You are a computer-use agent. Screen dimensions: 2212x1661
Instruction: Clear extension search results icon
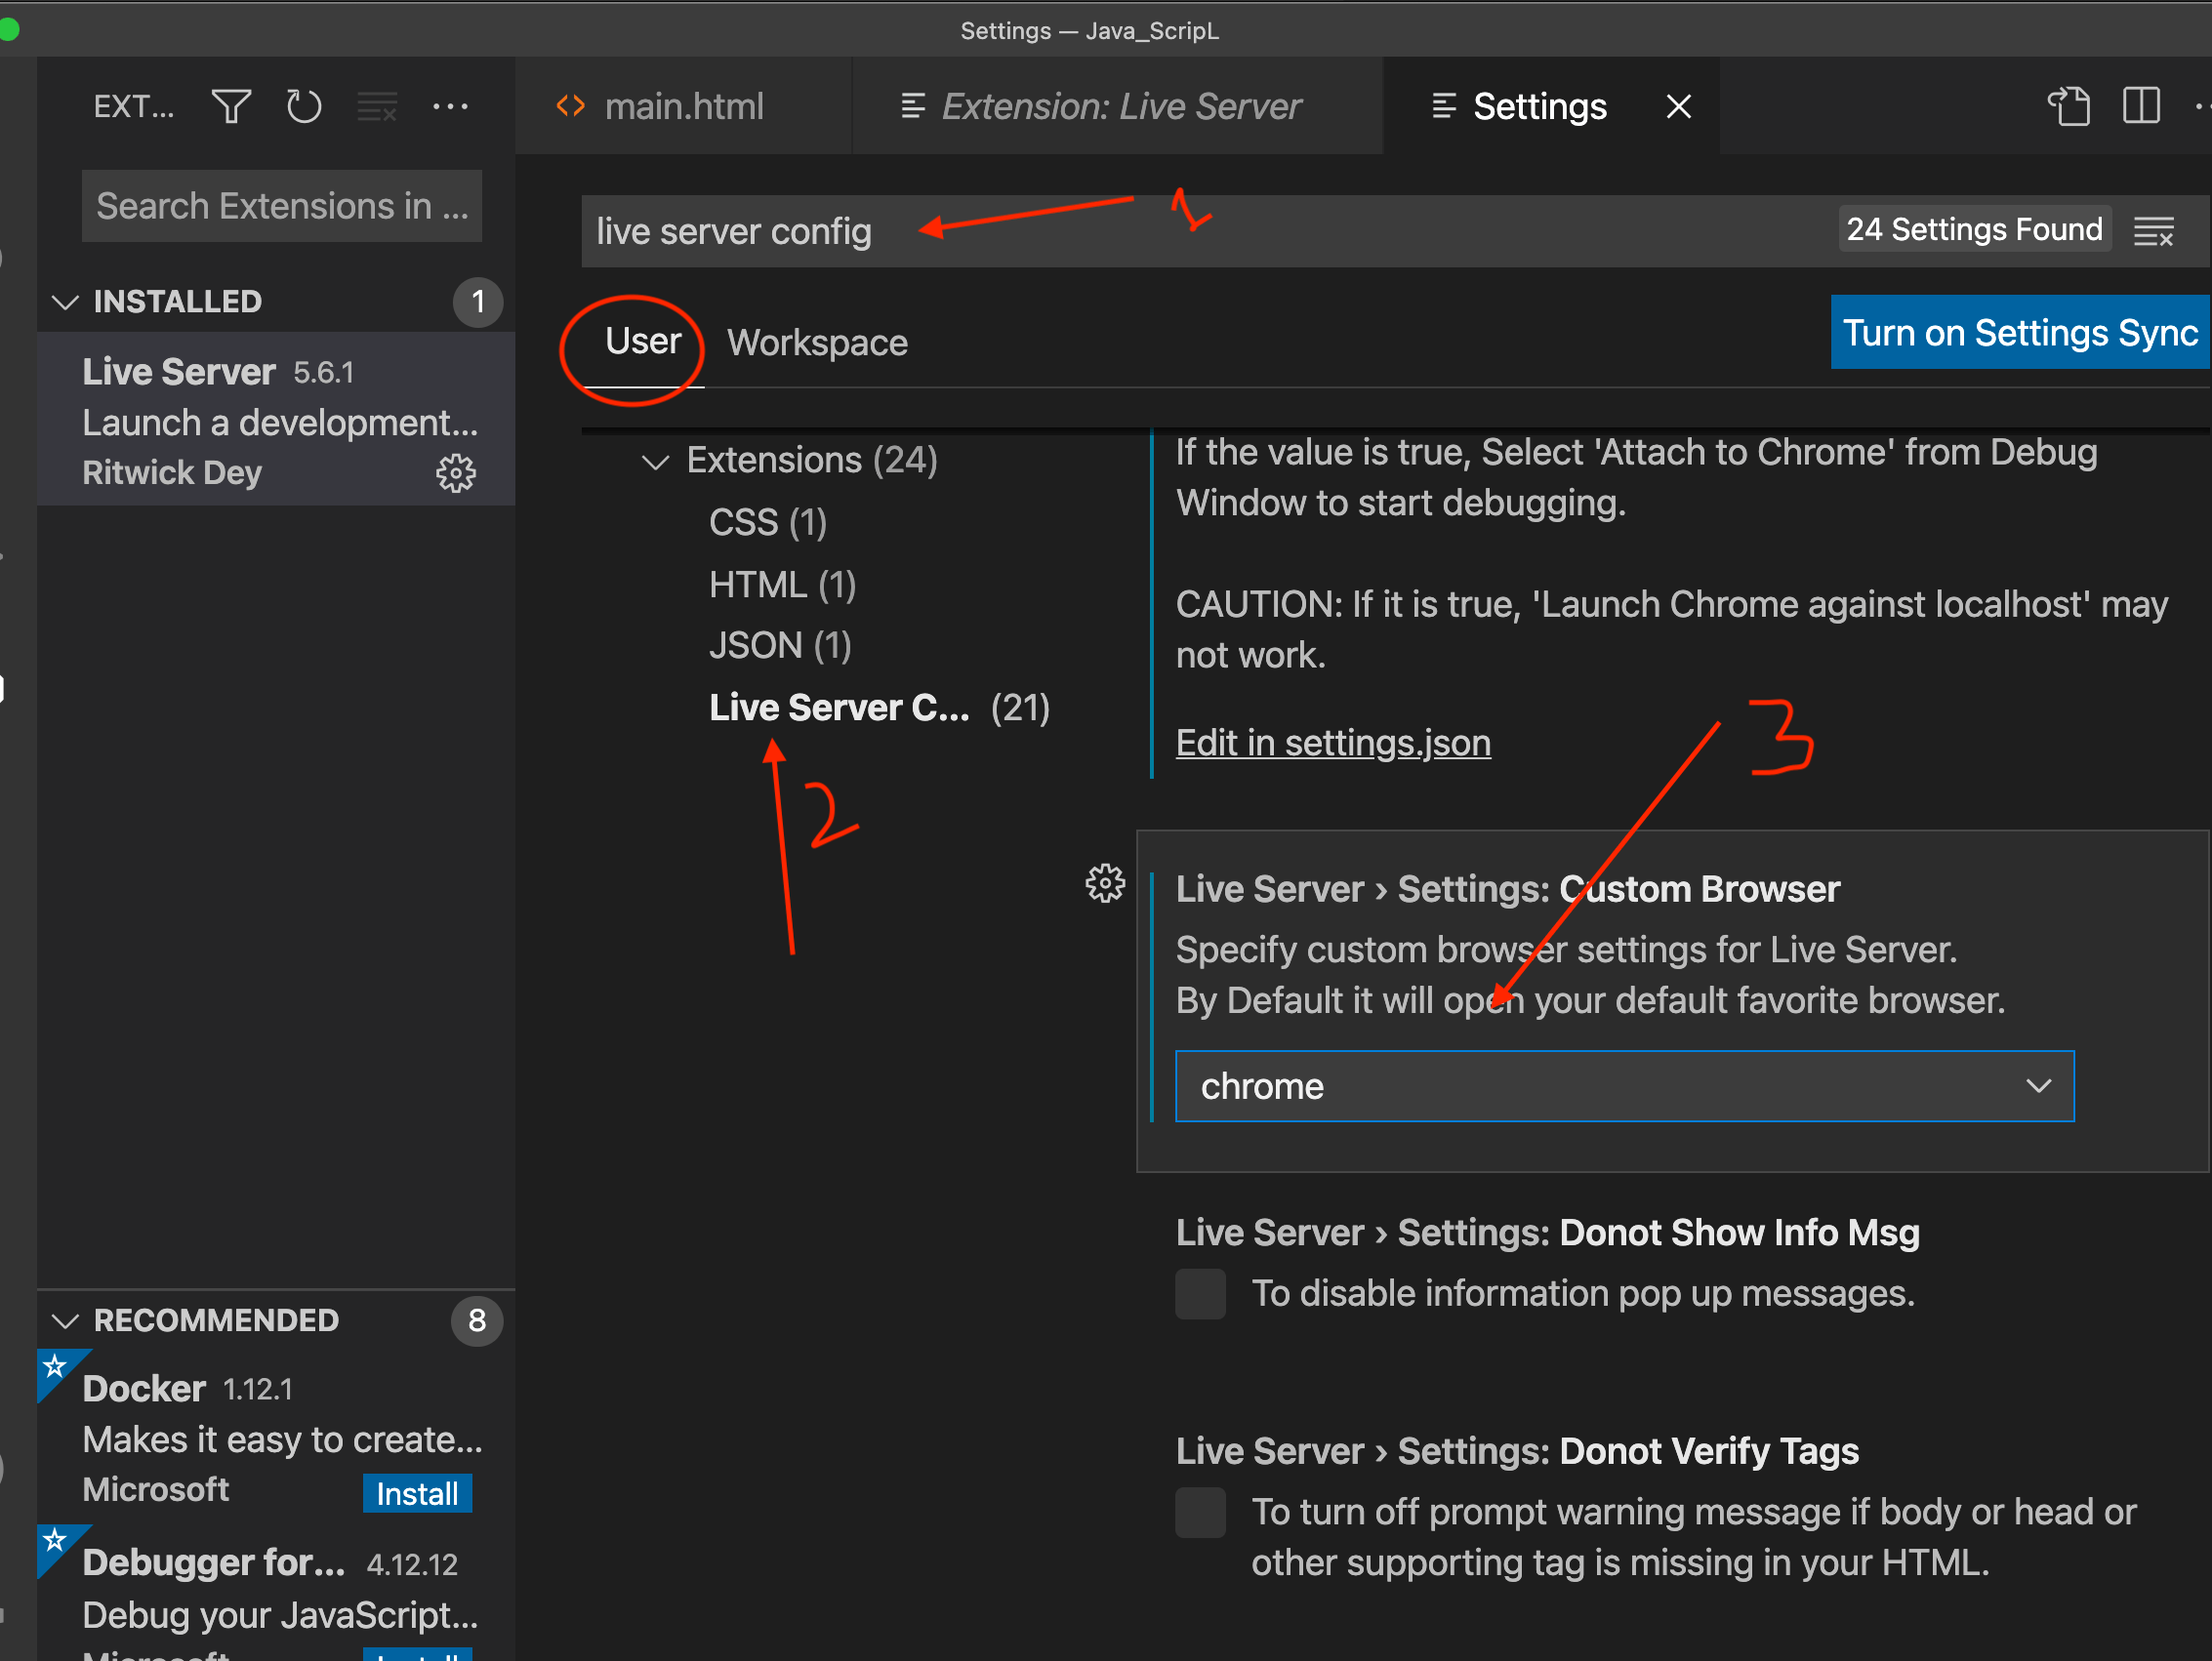377,106
